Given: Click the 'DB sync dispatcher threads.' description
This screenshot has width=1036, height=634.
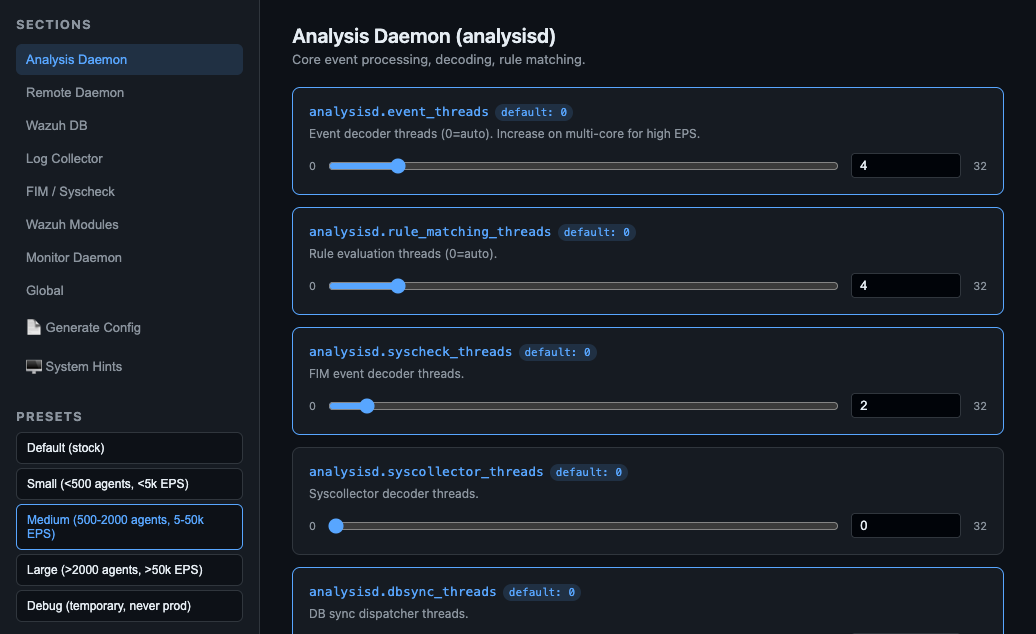Looking at the screenshot, I should tap(388, 614).
